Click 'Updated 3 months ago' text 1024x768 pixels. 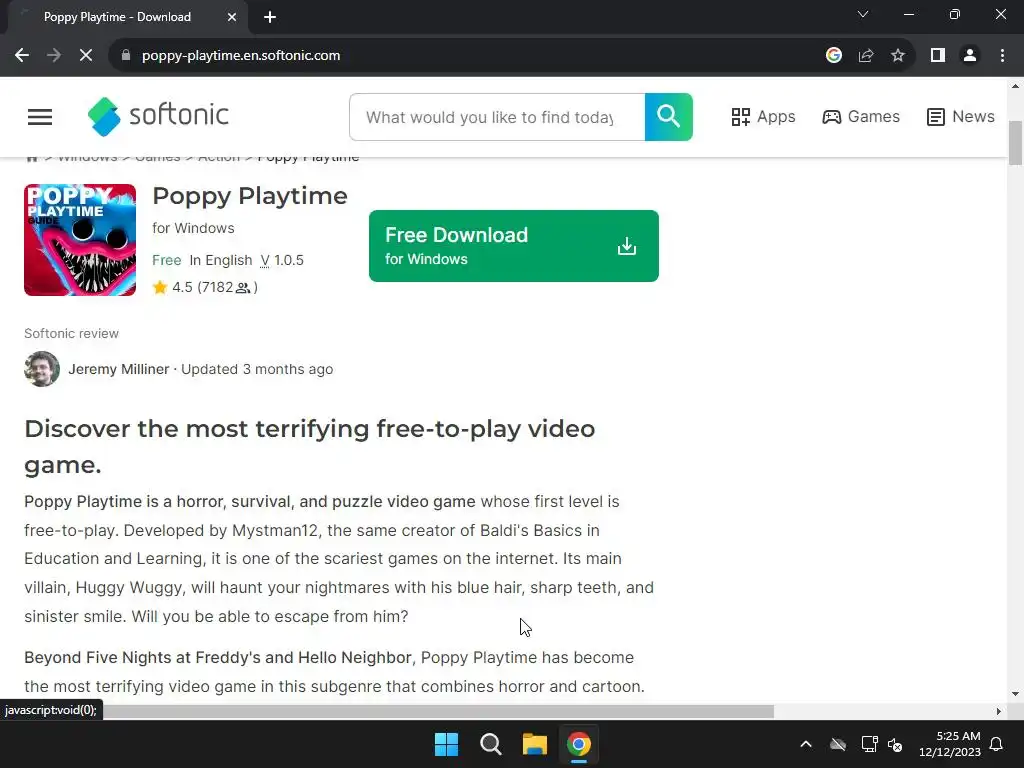click(x=257, y=369)
